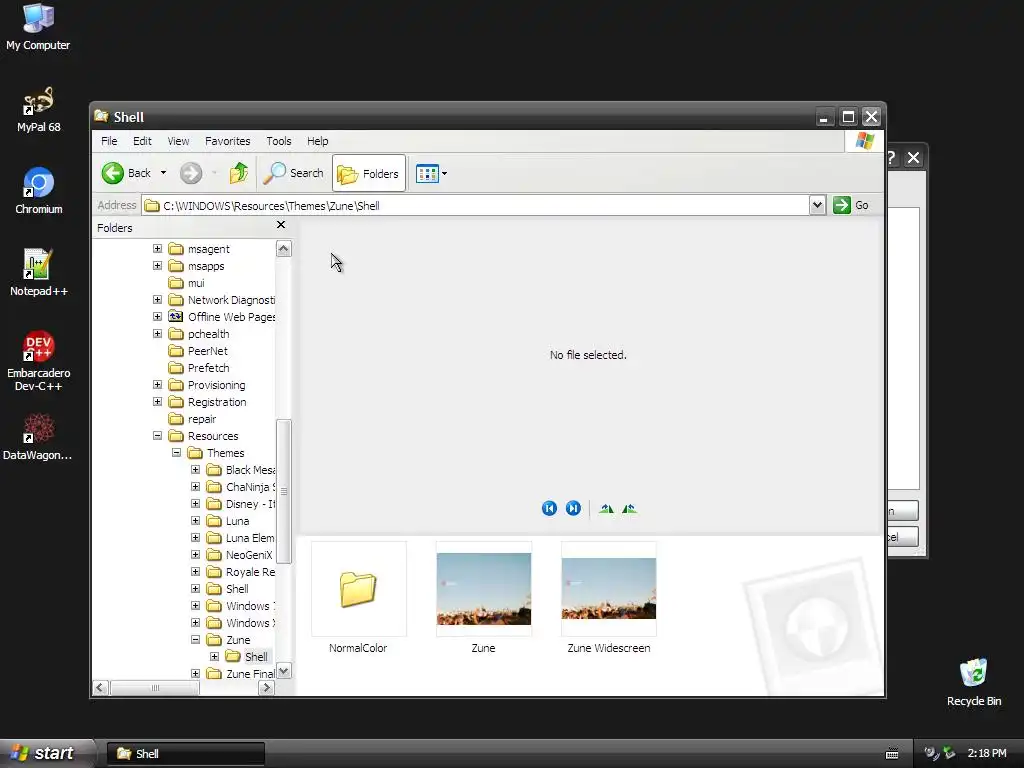Viewport: 1024px width, 768px height.
Task: Open the DataWagon desktop shortcut
Action: pyautogui.click(x=38, y=438)
